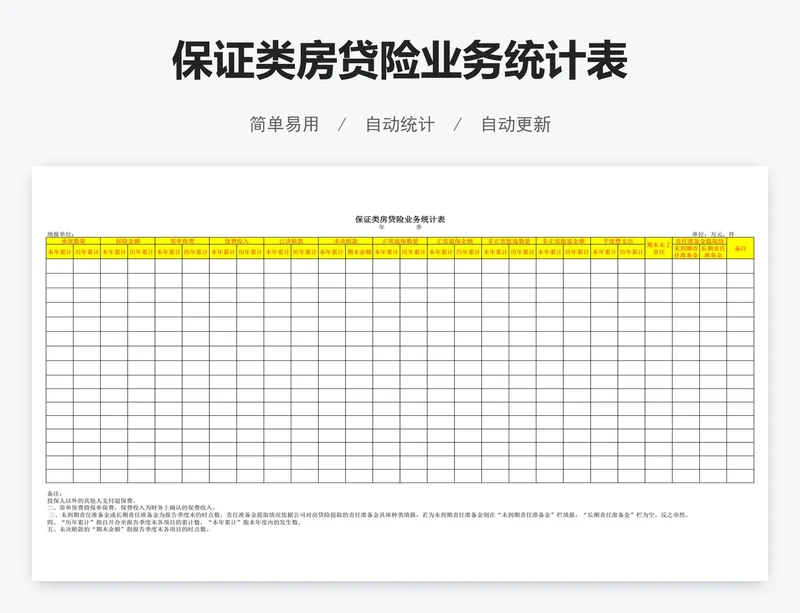Click the footnote line starting 投保人以外
The height and width of the screenshot is (613, 800).
coord(91,501)
